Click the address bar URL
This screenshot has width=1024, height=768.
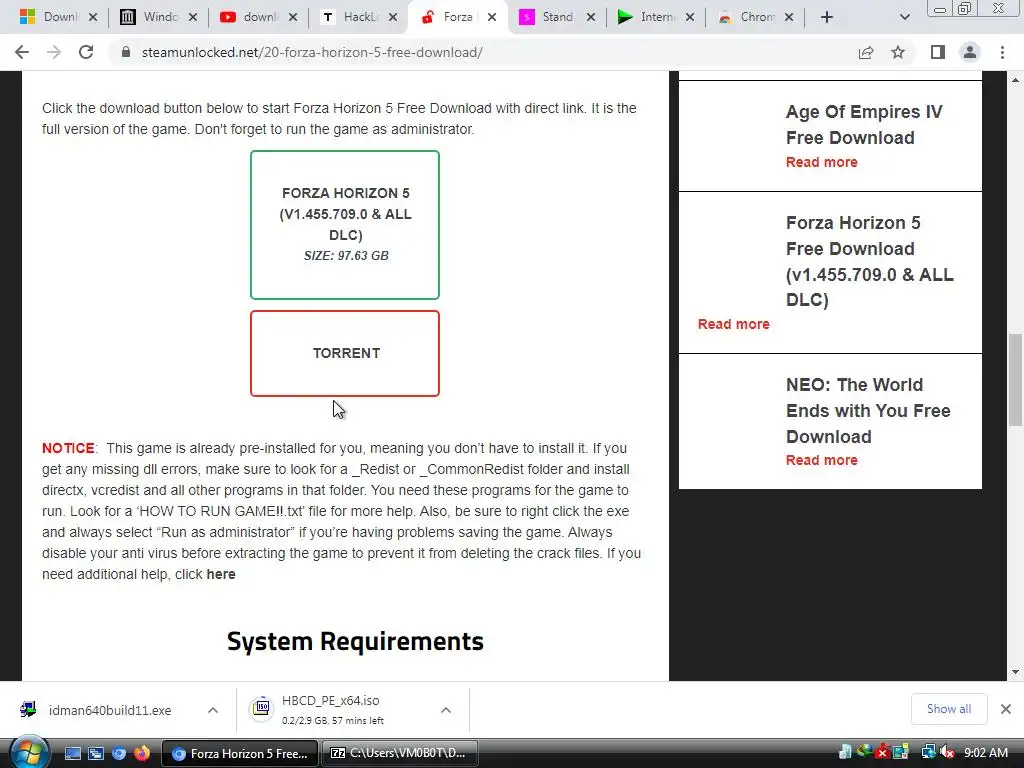click(312, 52)
